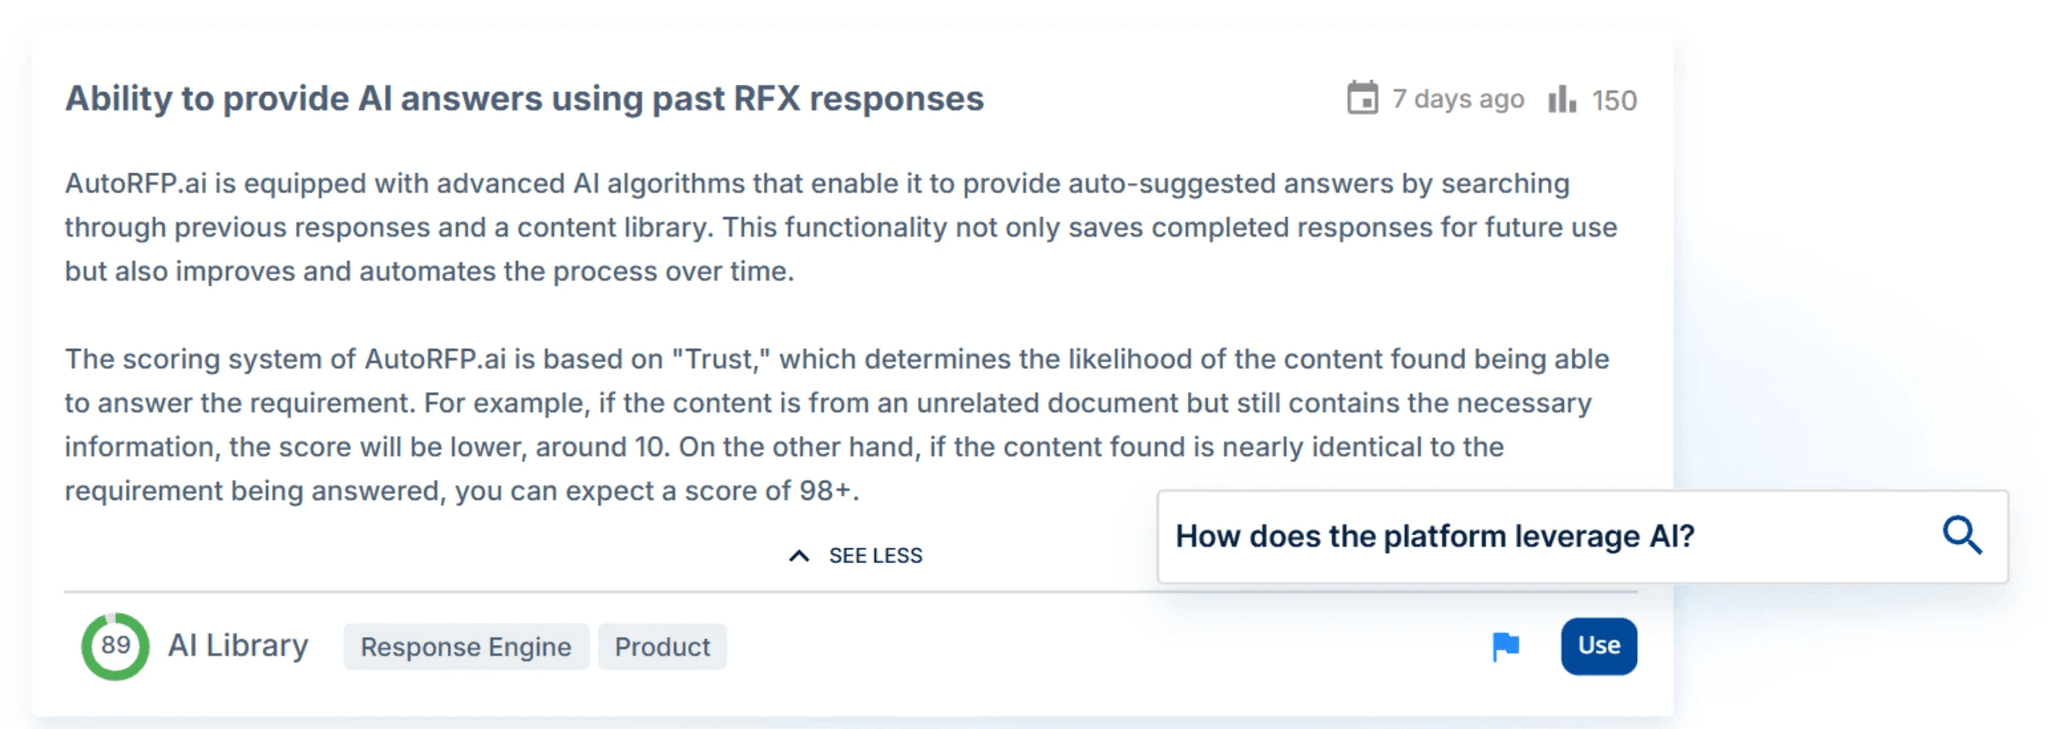Click the answer title about past RFX responses
The width and height of the screenshot is (2048, 729).
coord(524,98)
